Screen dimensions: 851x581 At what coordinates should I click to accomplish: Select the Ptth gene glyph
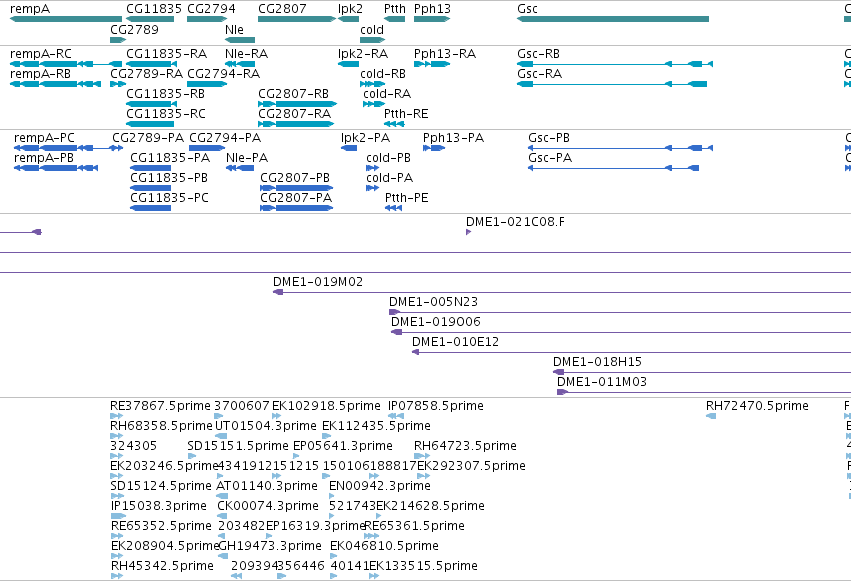pyautogui.click(x=395, y=19)
